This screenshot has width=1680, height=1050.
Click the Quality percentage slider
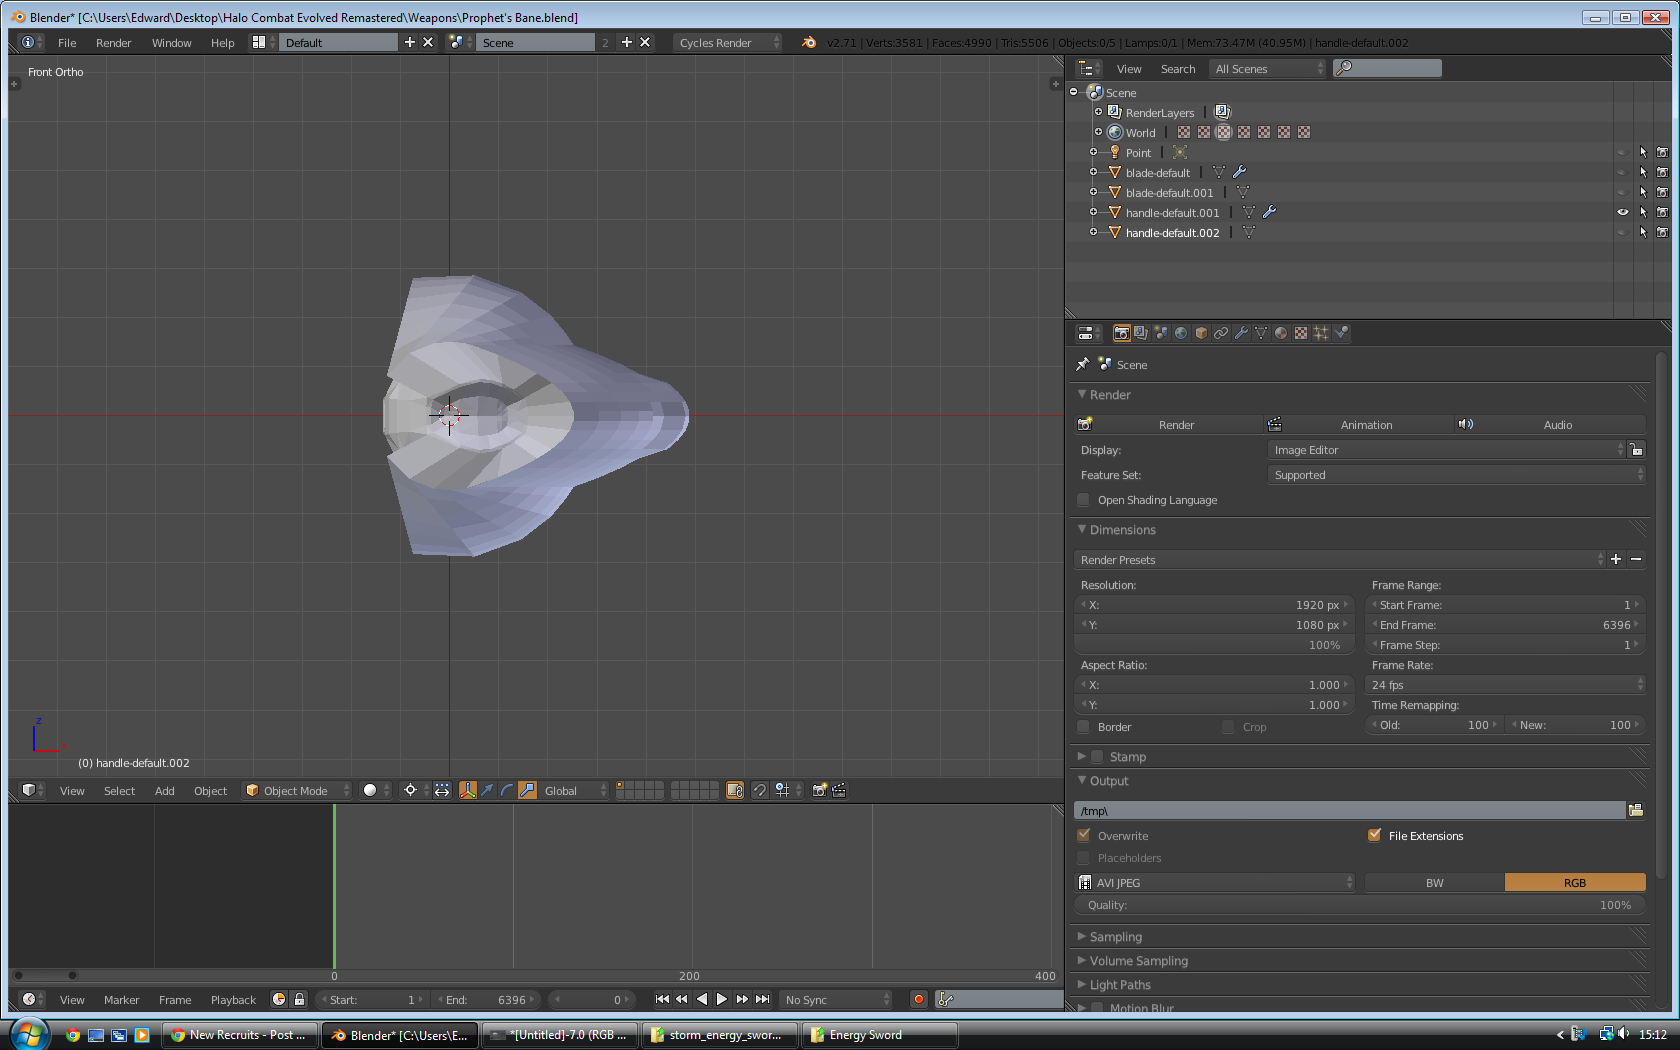[x=1359, y=905]
